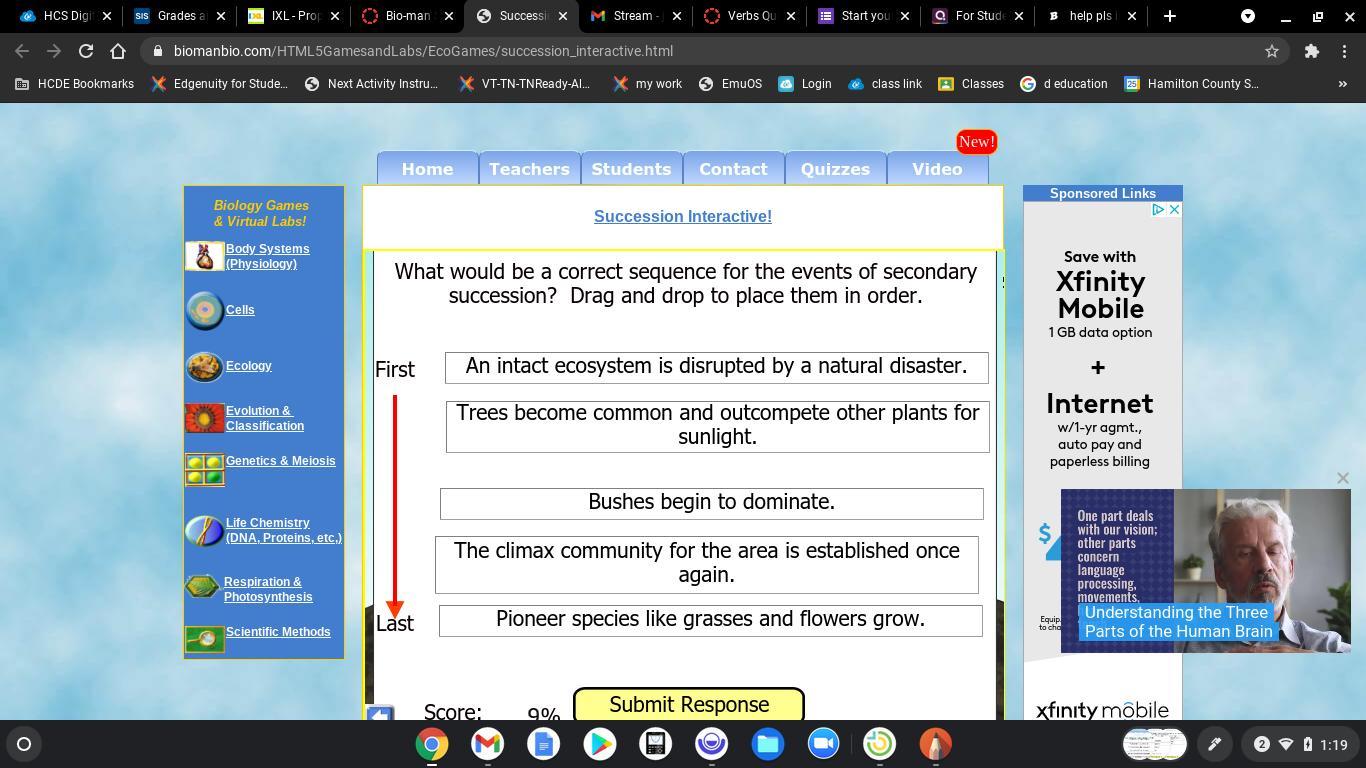
Task: Open the Files app on the shelf
Action: tap(768, 744)
